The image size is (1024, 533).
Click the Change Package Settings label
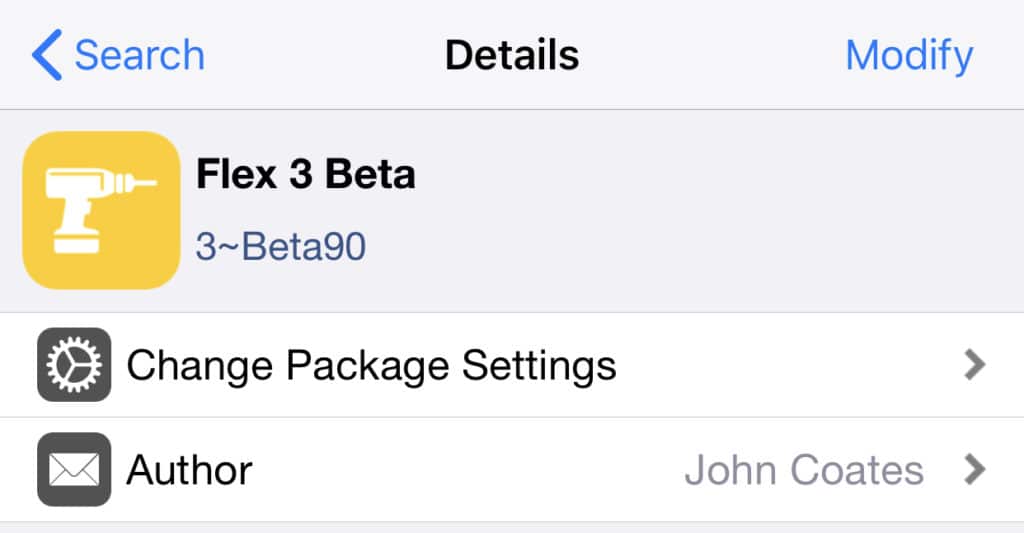coord(372,366)
